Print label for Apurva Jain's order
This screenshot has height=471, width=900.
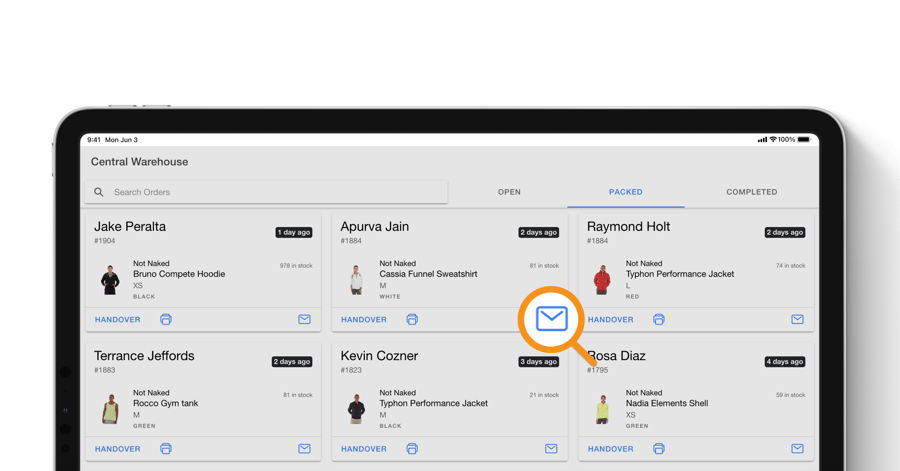pyautogui.click(x=412, y=320)
